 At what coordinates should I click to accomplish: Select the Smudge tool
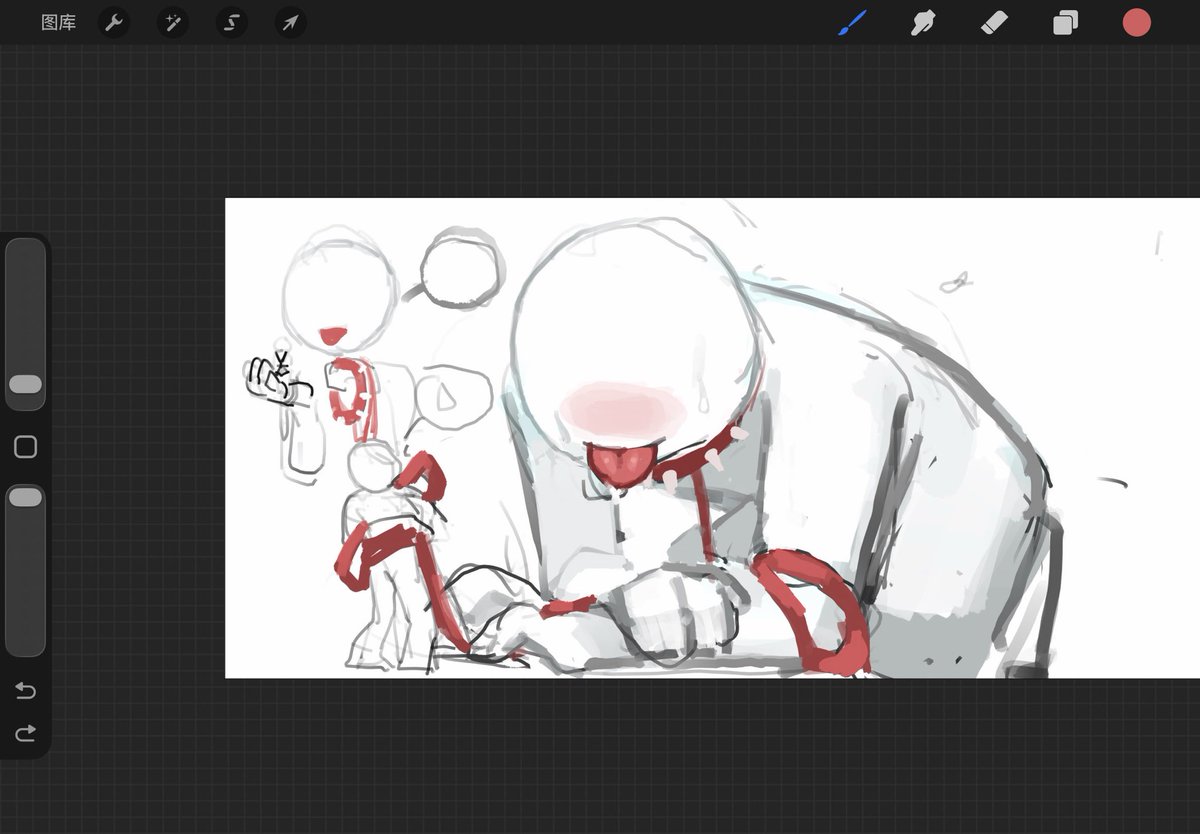click(x=923, y=22)
